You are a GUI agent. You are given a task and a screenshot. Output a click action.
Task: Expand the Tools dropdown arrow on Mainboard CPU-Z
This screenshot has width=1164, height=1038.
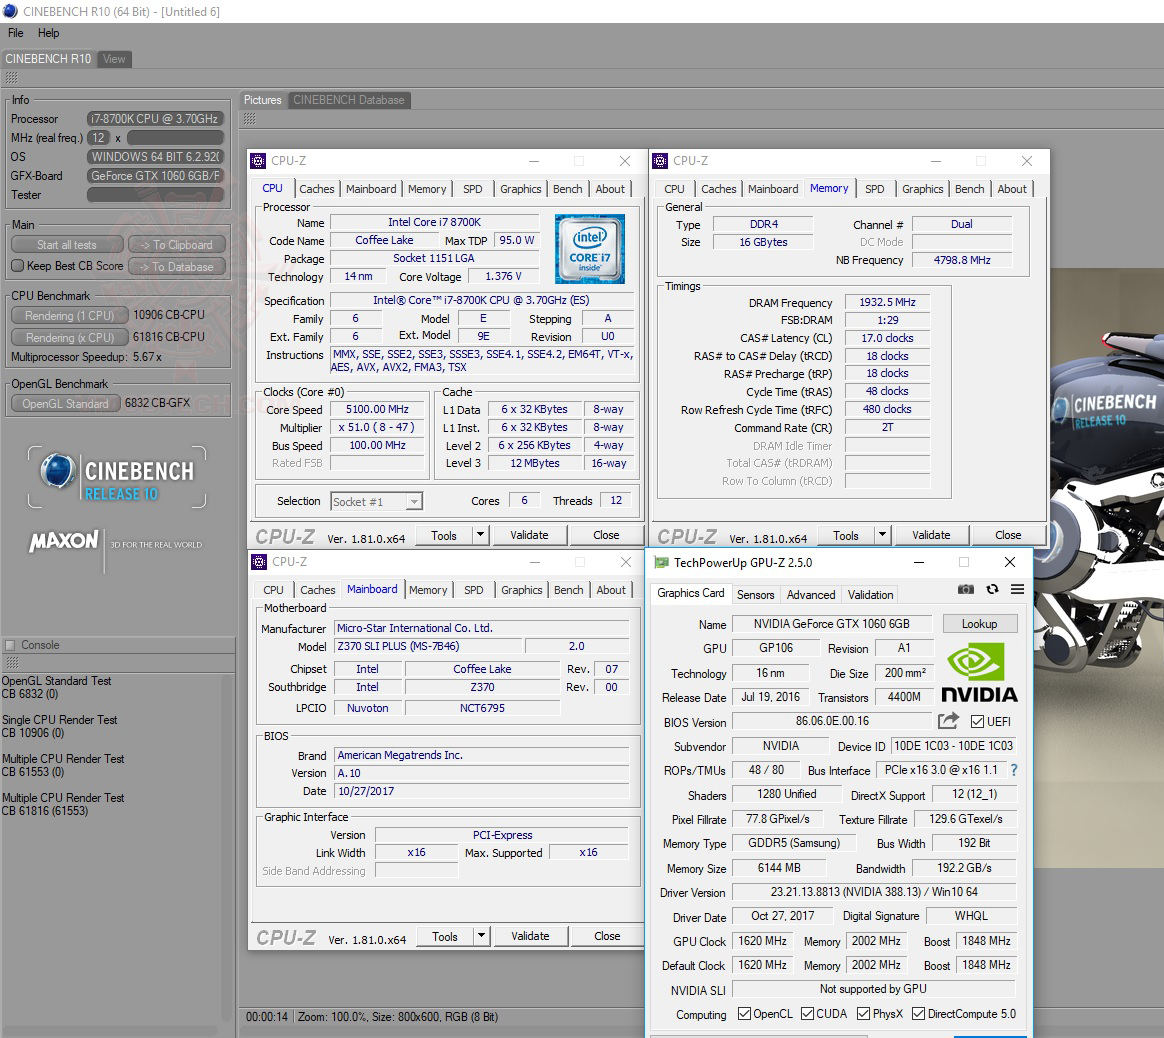(x=479, y=936)
